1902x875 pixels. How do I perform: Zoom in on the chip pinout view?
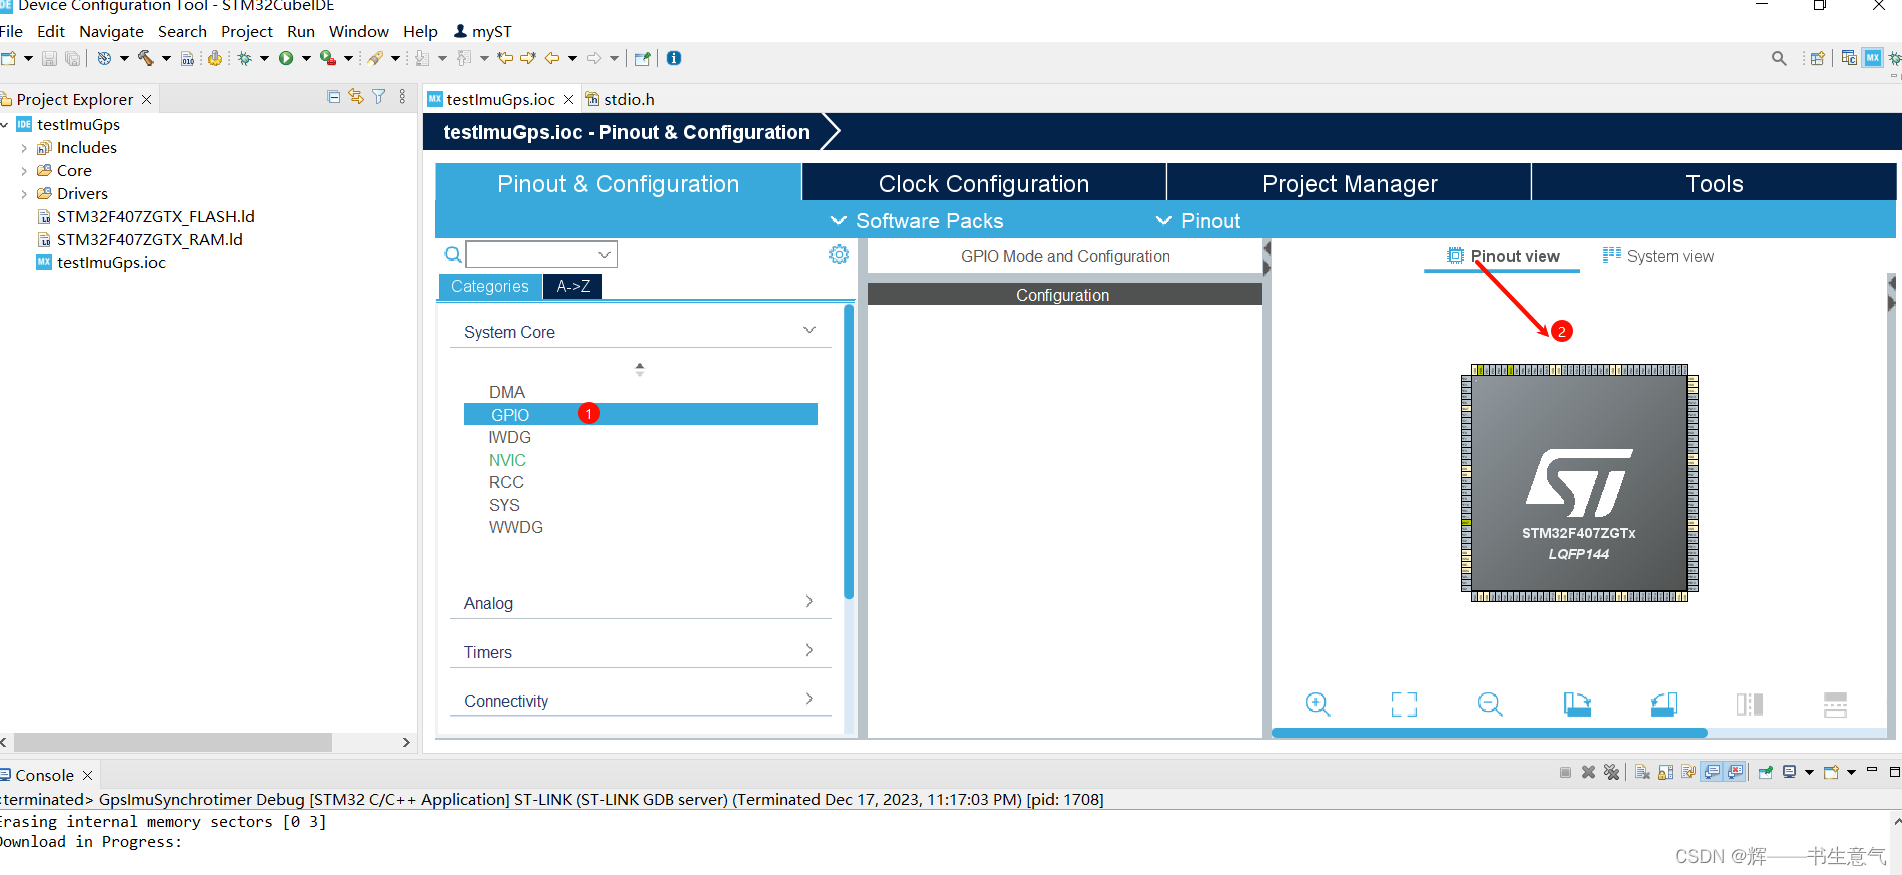click(1318, 704)
